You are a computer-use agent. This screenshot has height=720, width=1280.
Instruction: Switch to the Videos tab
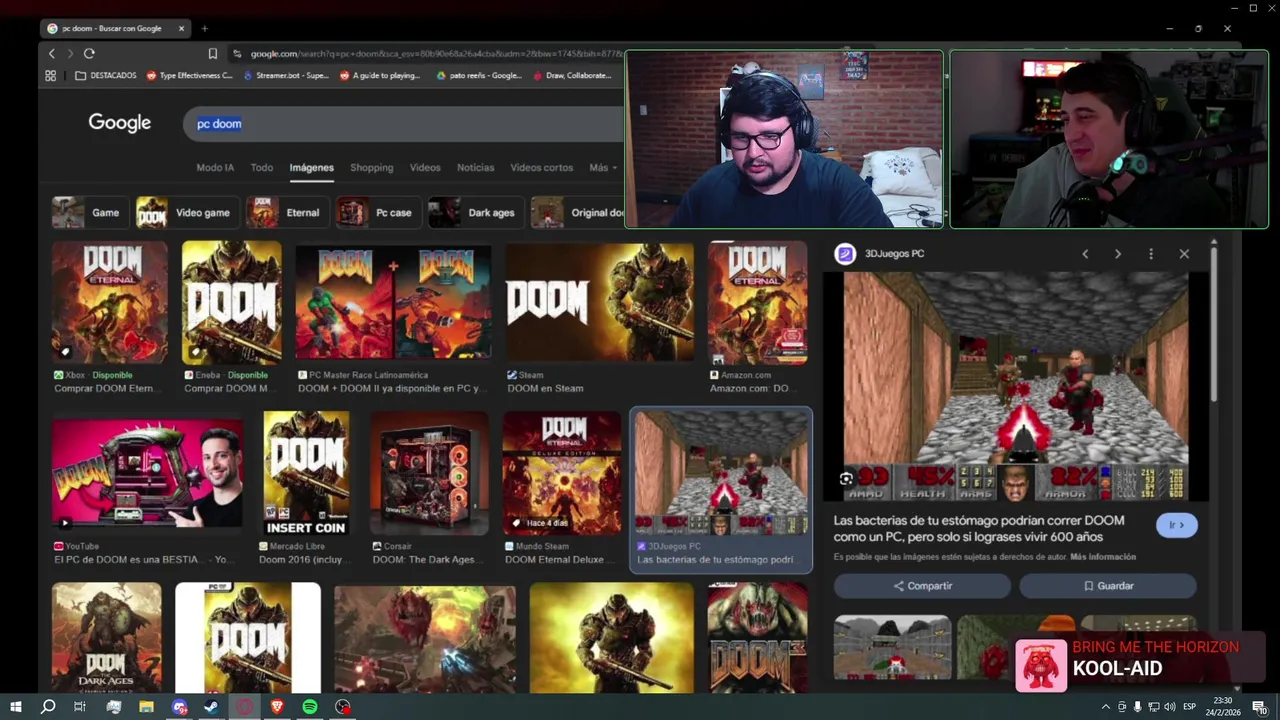tap(425, 168)
